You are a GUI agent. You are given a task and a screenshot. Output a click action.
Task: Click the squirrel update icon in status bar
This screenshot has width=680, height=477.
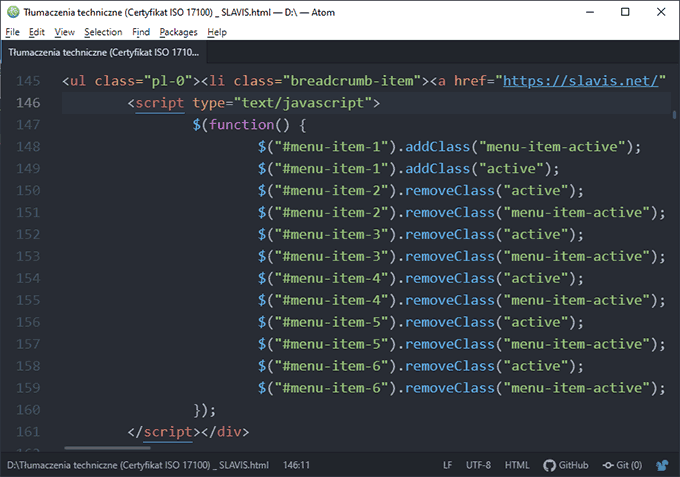pos(662,465)
